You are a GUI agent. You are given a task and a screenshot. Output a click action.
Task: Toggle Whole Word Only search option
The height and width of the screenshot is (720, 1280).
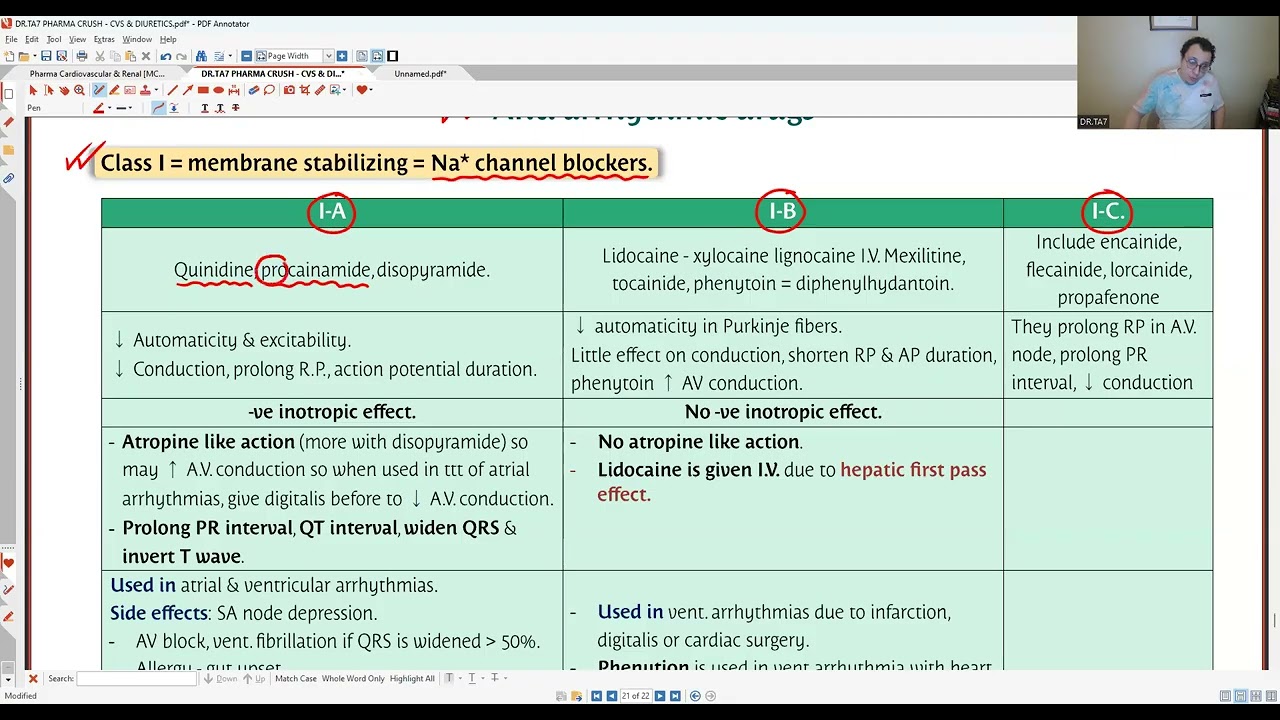click(x=353, y=678)
